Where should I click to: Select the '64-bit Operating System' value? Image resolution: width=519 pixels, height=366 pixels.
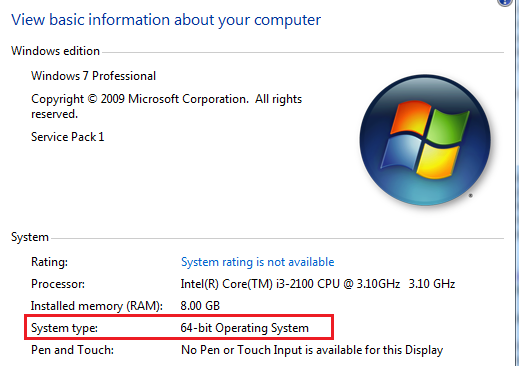pyautogui.click(x=244, y=328)
